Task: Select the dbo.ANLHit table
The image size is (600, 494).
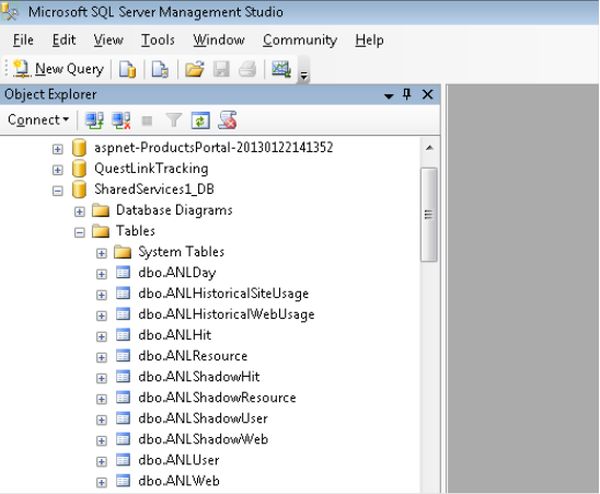Action: (174, 335)
